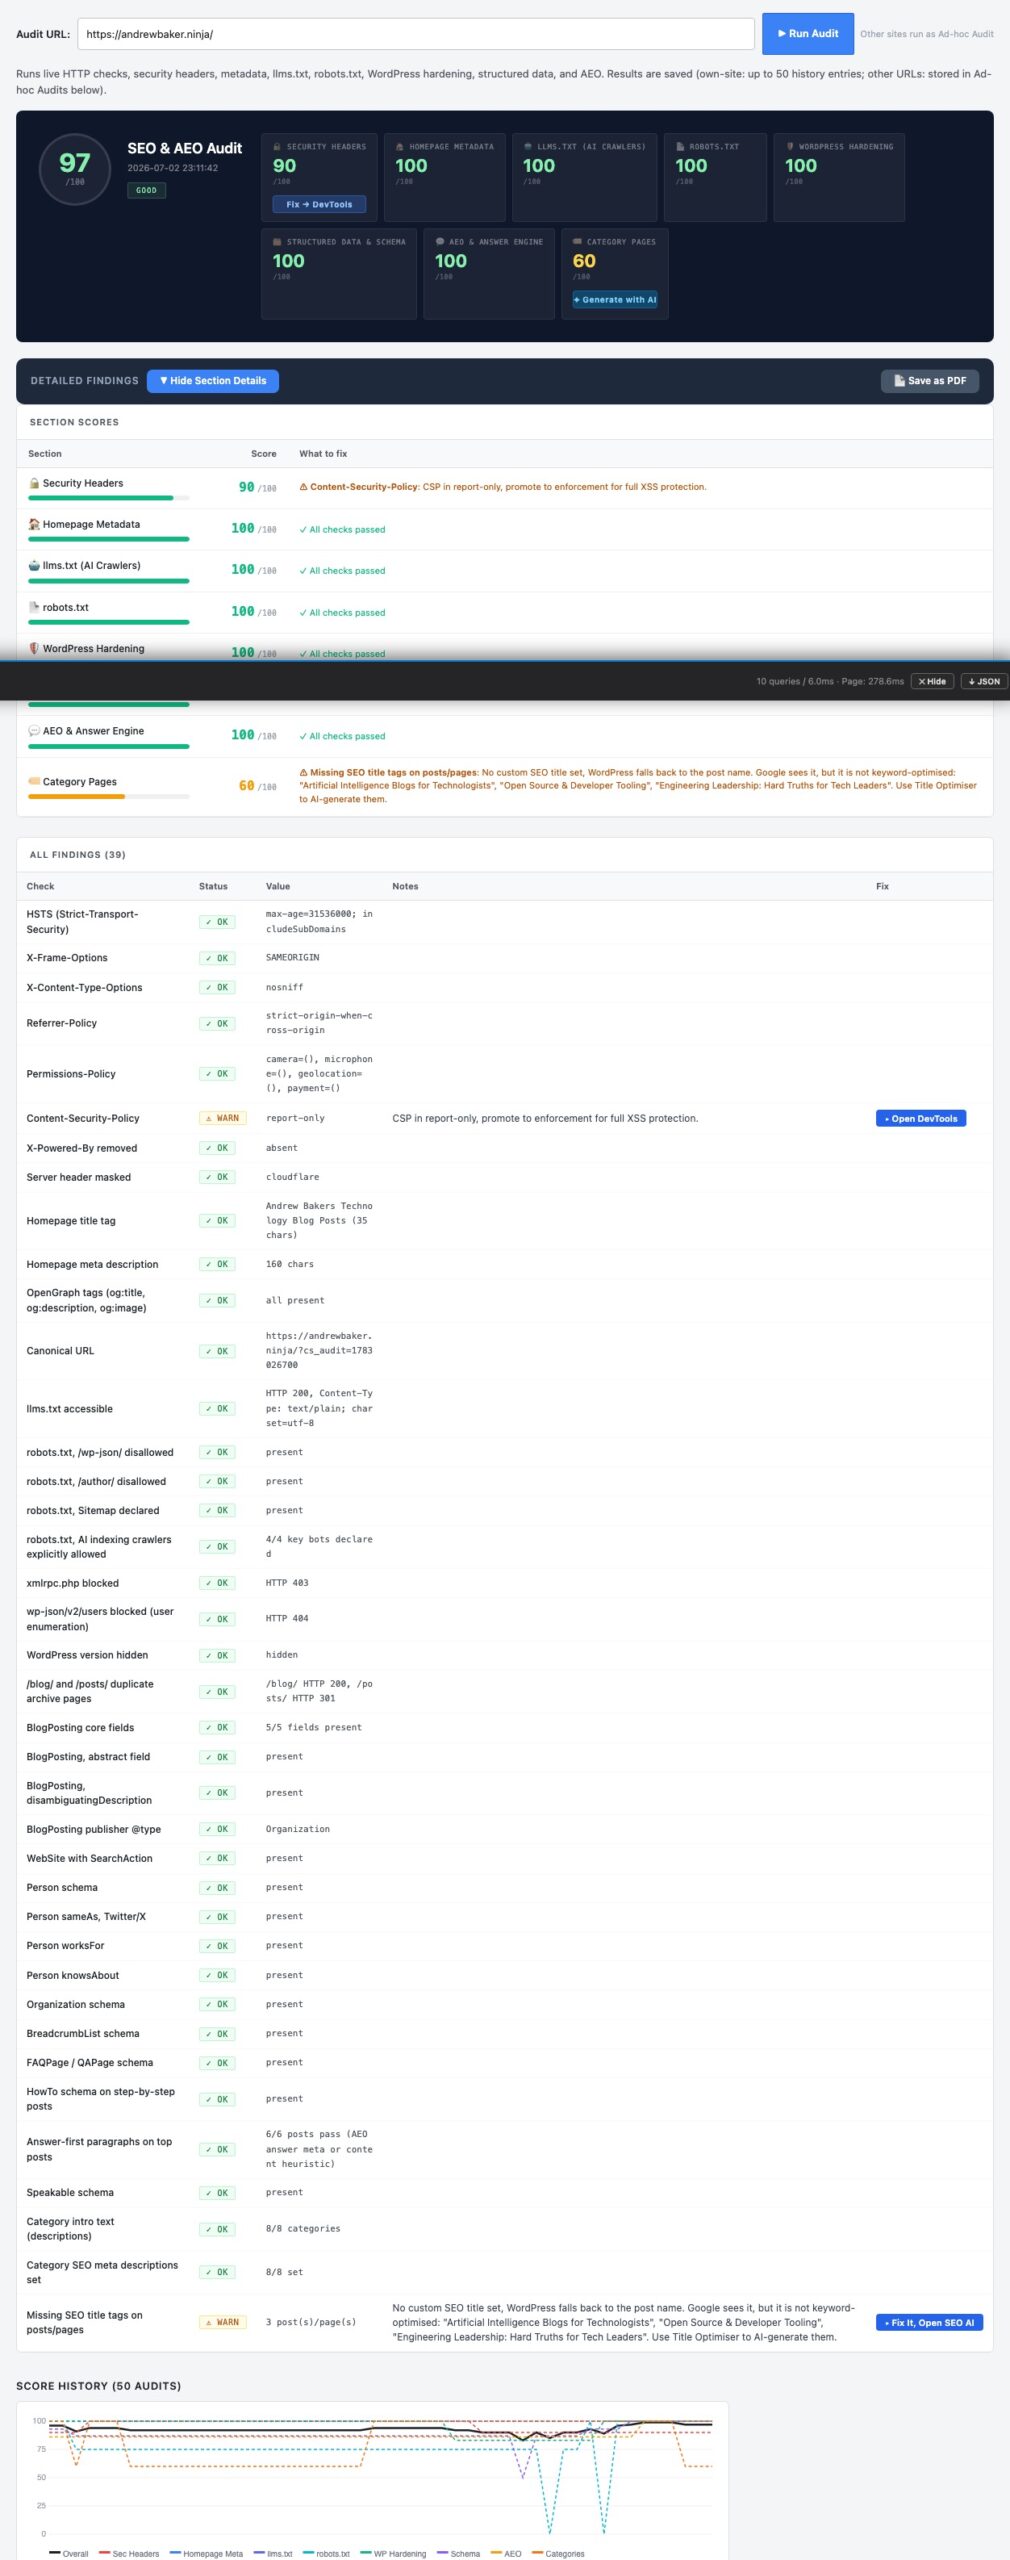
Task: Toggle Overall series in chart legend
Action: tap(68, 2553)
